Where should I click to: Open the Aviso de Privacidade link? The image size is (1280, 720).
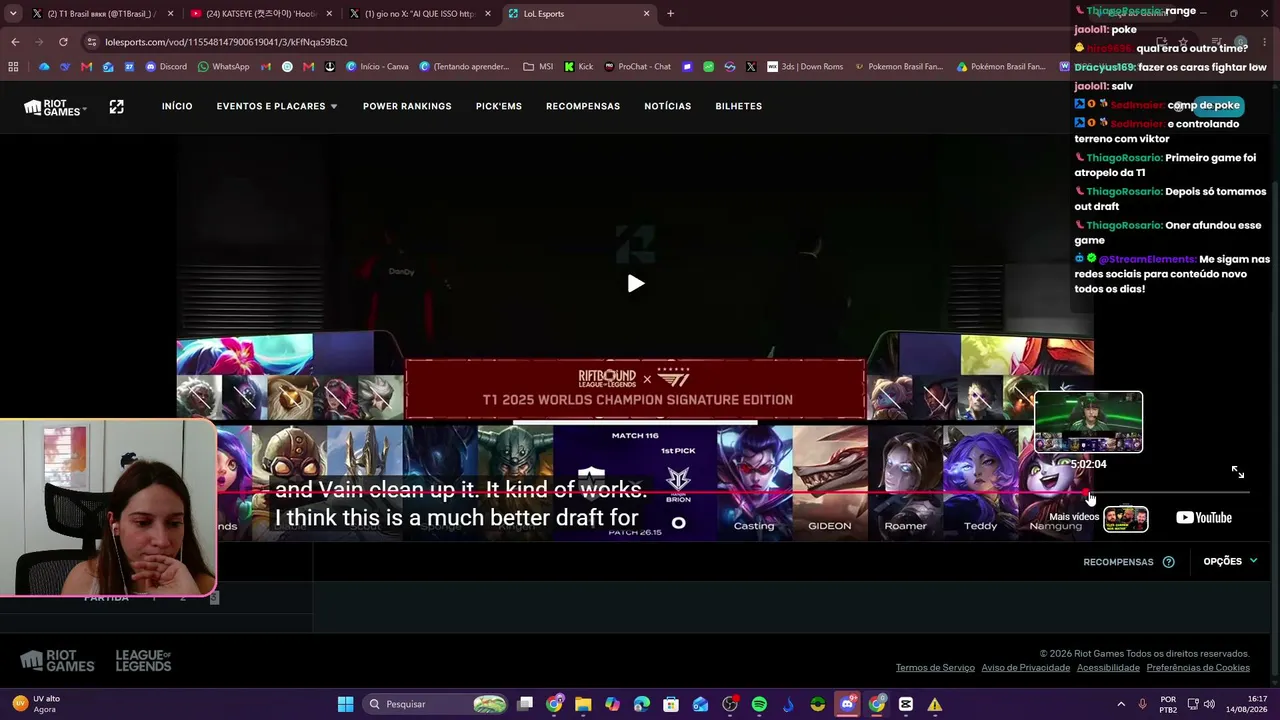(x=1026, y=668)
